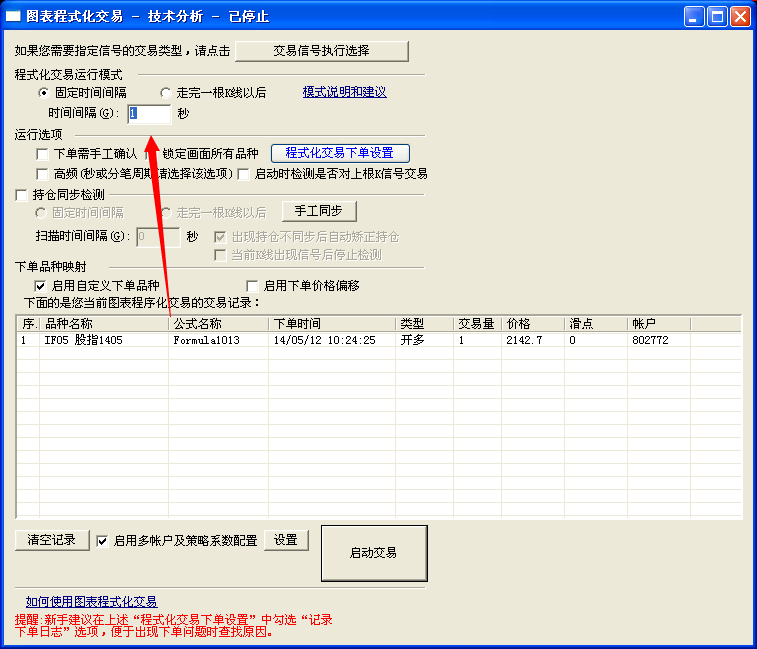Click the 类型 column header

424,324
